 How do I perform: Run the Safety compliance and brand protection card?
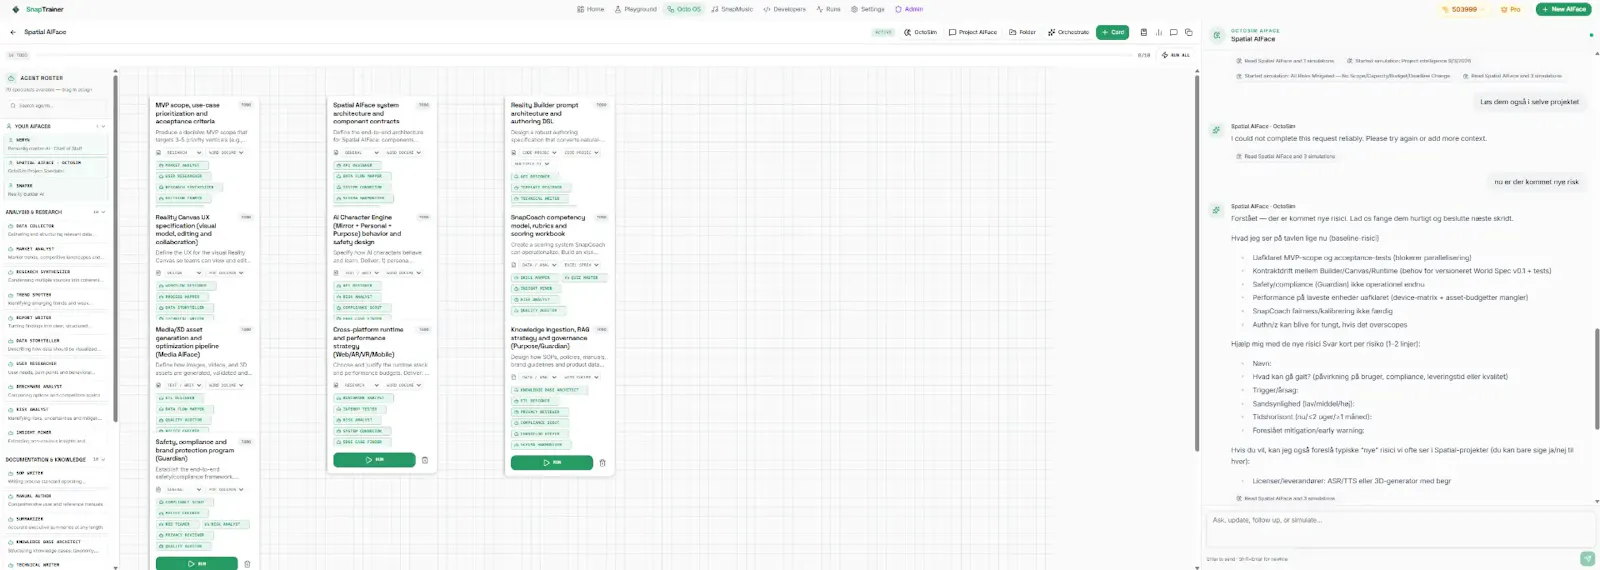197,564
